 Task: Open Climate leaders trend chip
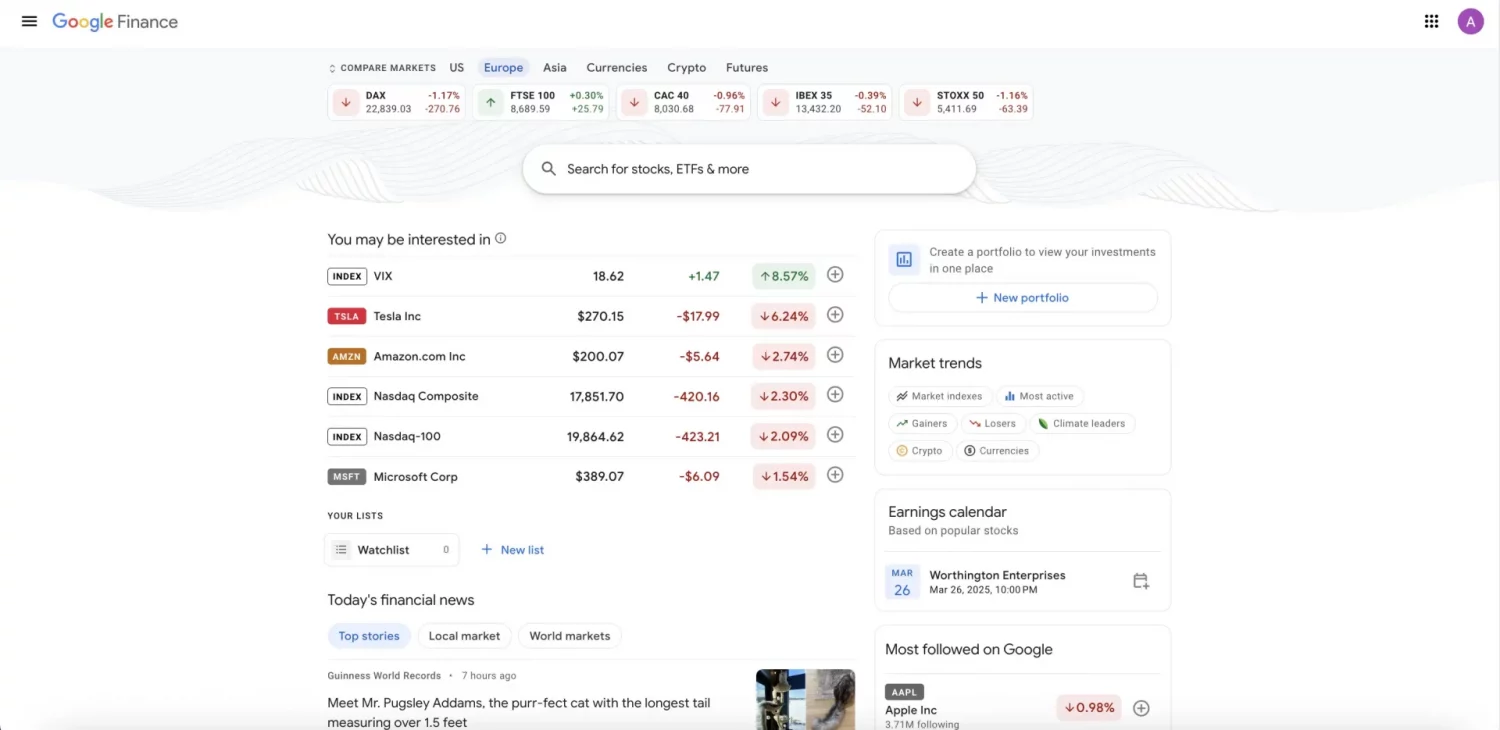point(1082,423)
